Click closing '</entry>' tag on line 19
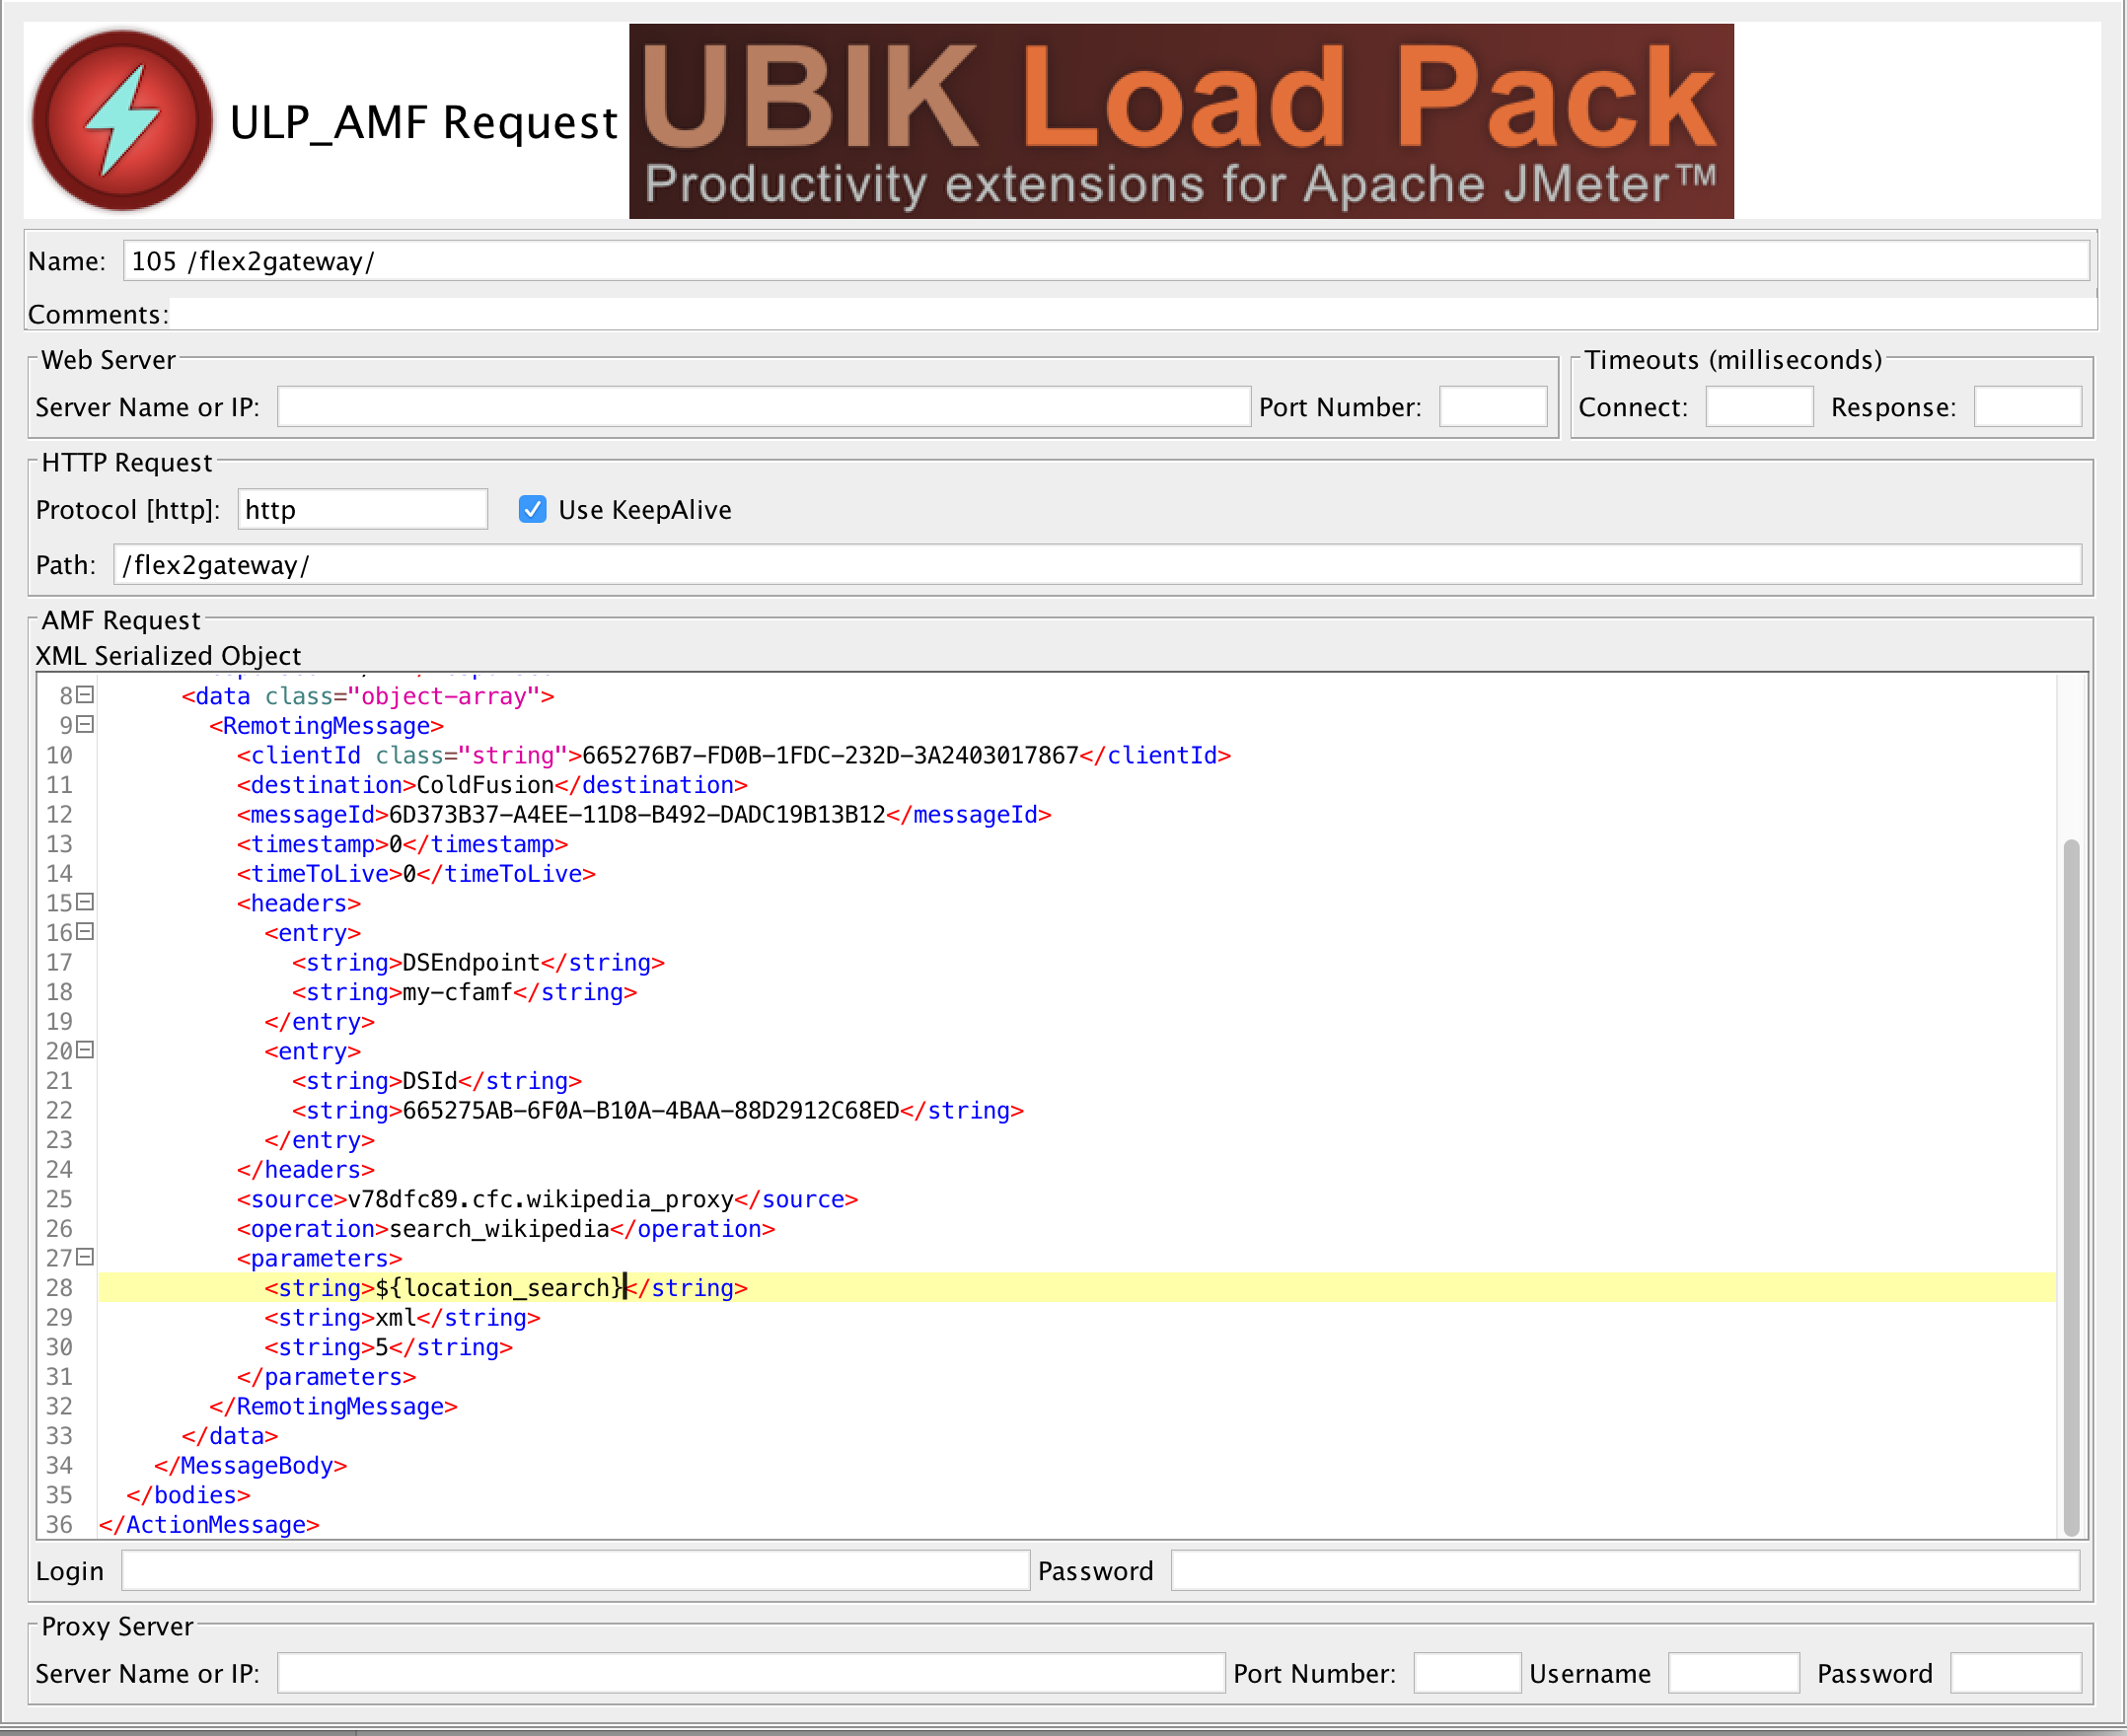The height and width of the screenshot is (1736, 2127). pos(319,1022)
